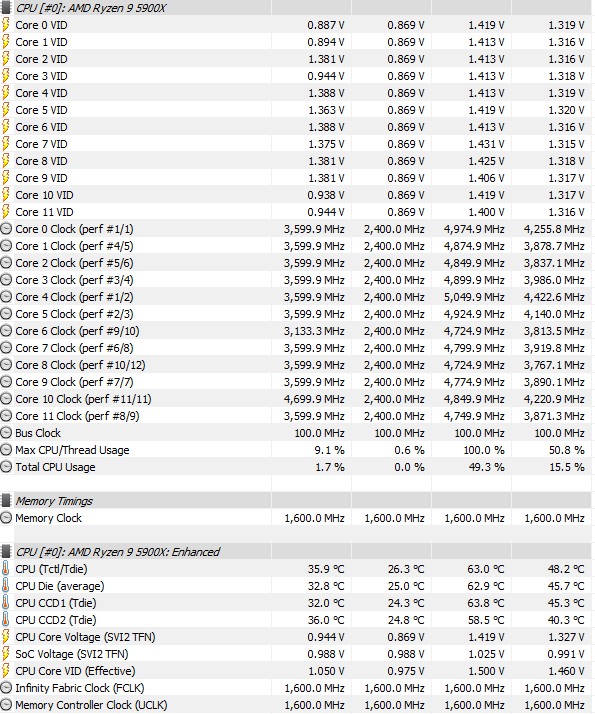The height and width of the screenshot is (714, 595).
Task: Click the Core 0 VID voltage icon
Action: coord(5,25)
